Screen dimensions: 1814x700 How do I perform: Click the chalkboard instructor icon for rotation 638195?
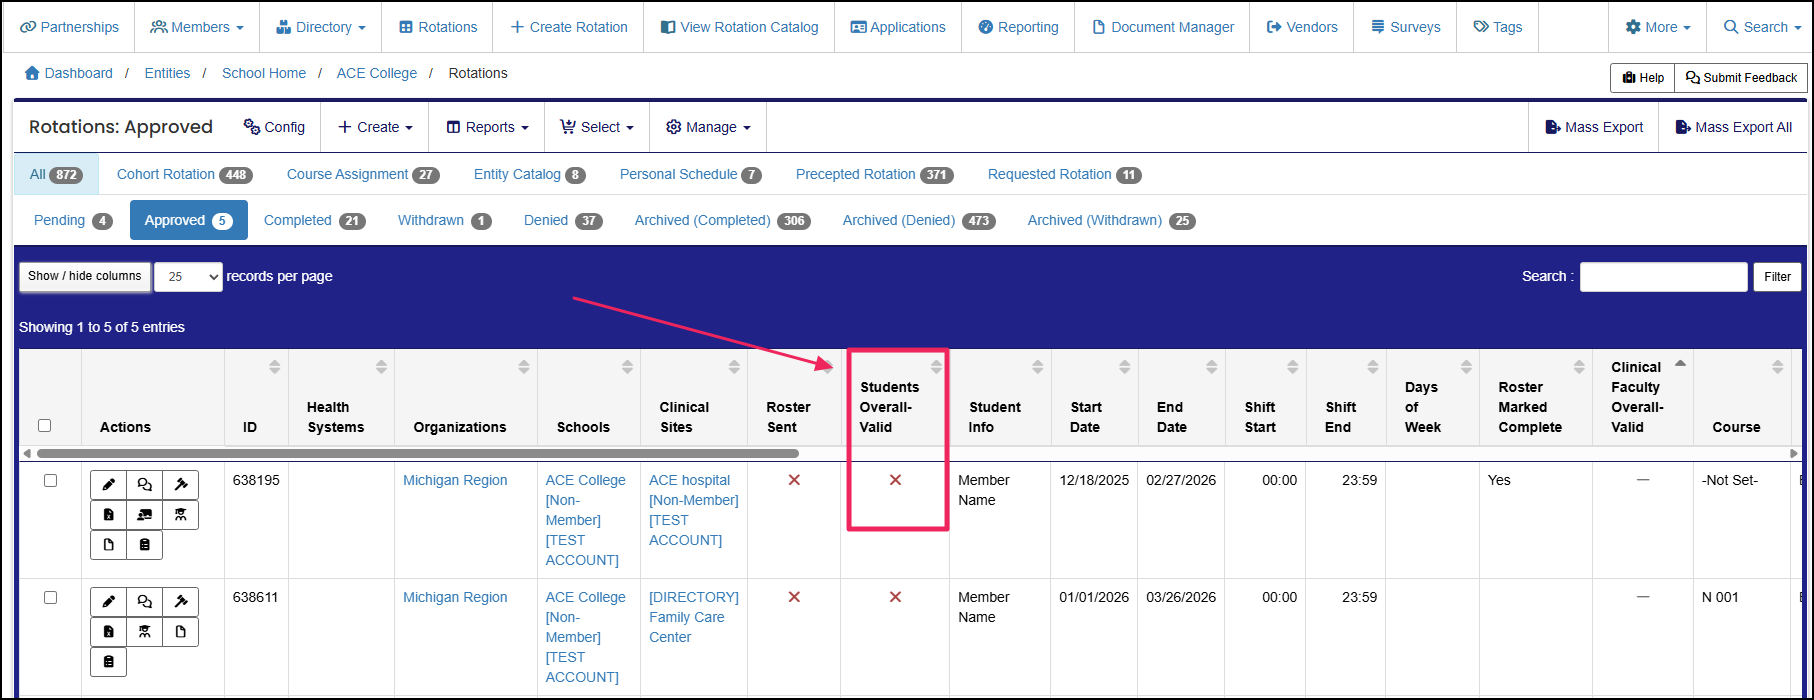[144, 515]
